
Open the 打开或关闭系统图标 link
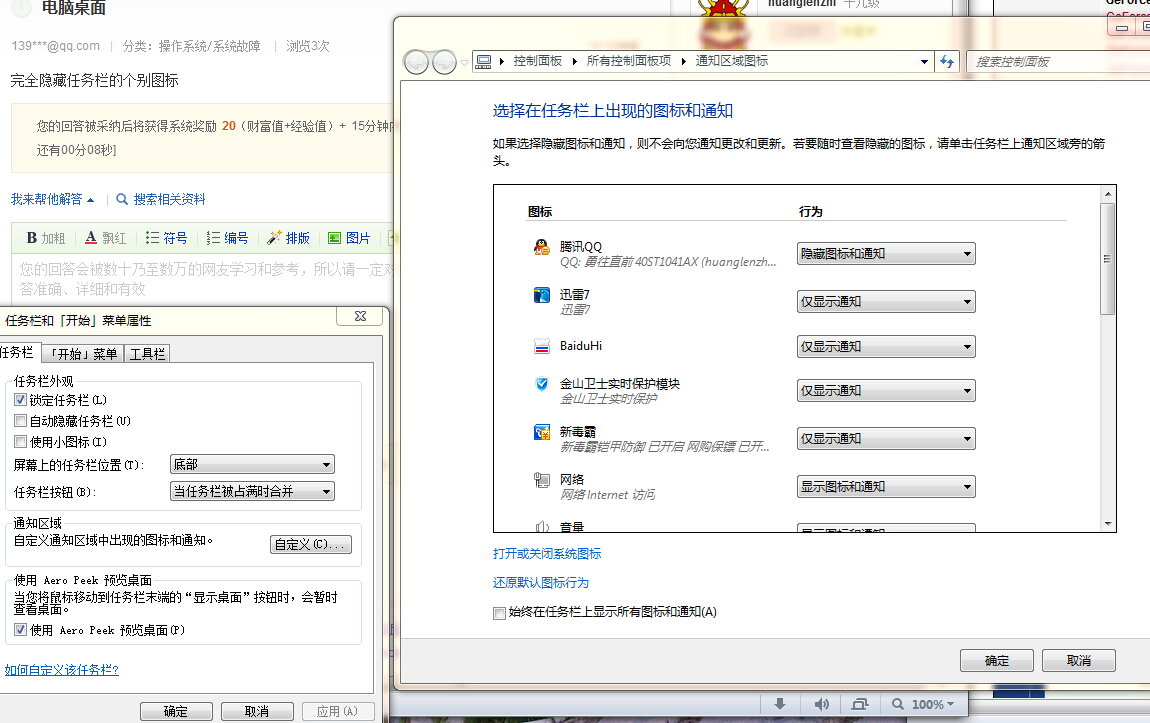tap(547, 554)
